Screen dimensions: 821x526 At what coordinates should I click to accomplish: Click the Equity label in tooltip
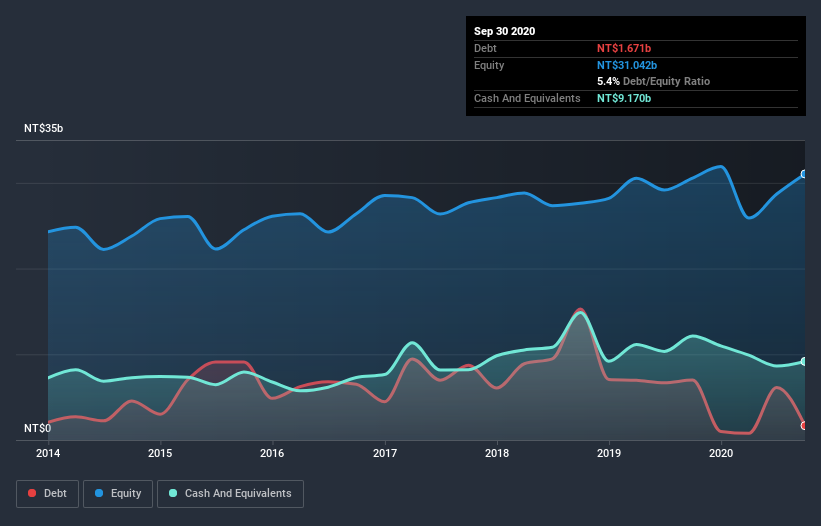tap(489, 65)
